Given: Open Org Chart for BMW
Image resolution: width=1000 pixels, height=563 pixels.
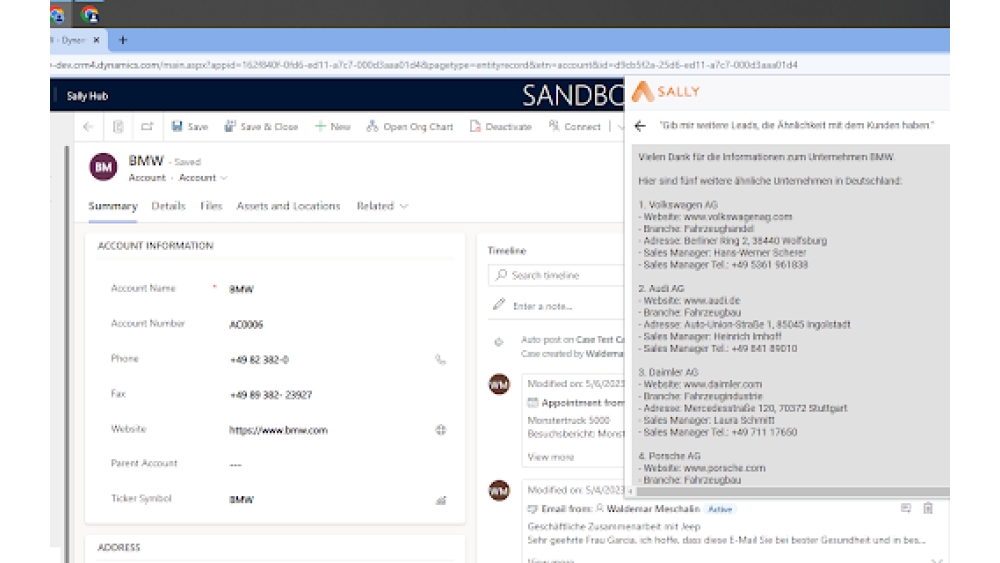Looking at the screenshot, I should pyautogui.click(x=409, y=126).
